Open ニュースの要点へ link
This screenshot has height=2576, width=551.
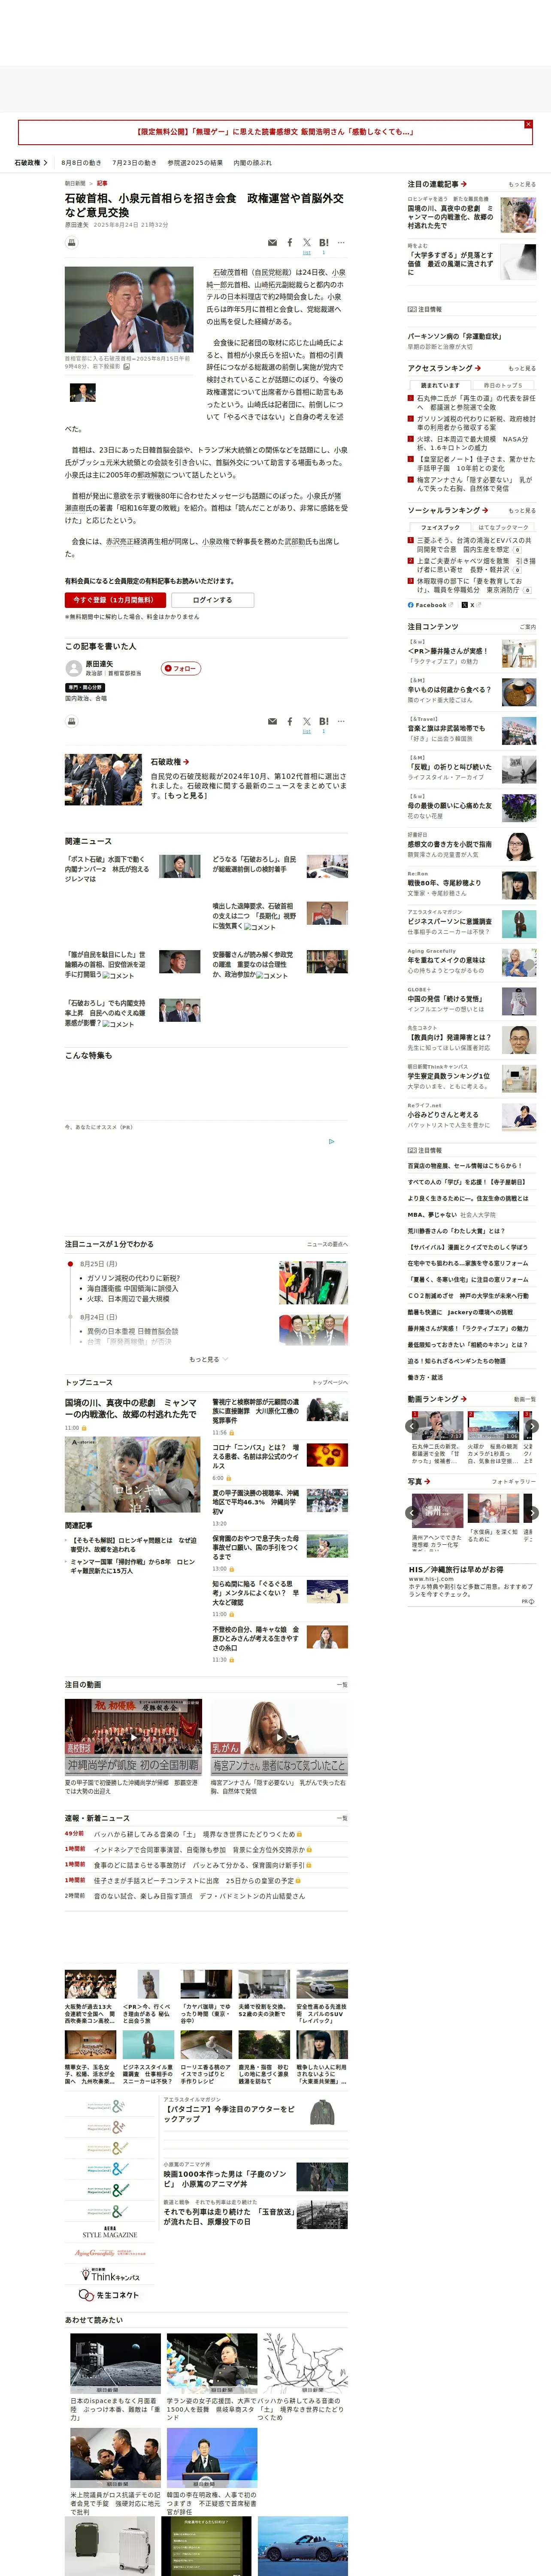tap(327, 1245)
